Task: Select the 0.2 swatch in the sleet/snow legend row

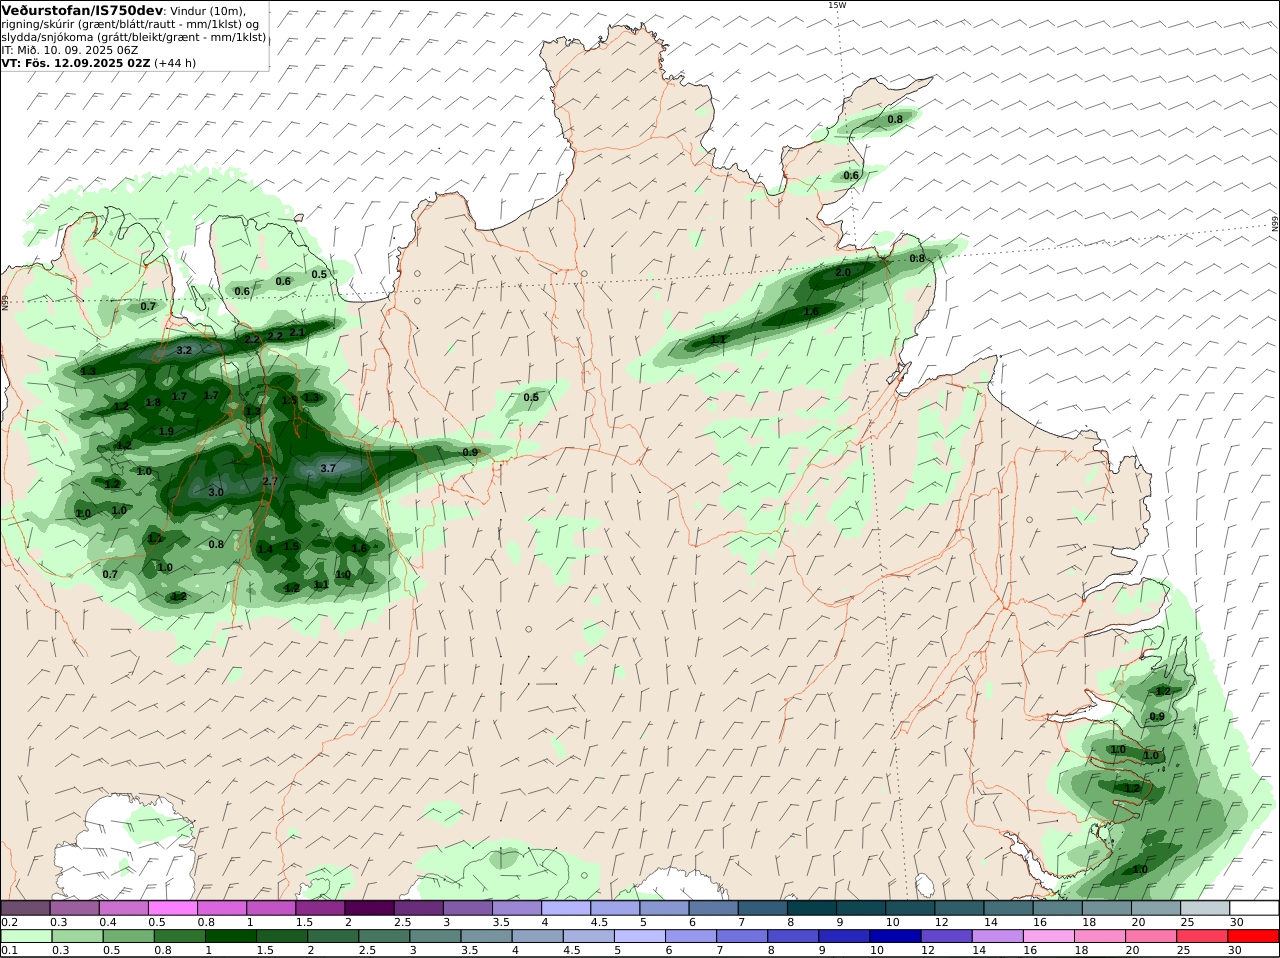Action: pyautogui.click(x=25, y=907)
